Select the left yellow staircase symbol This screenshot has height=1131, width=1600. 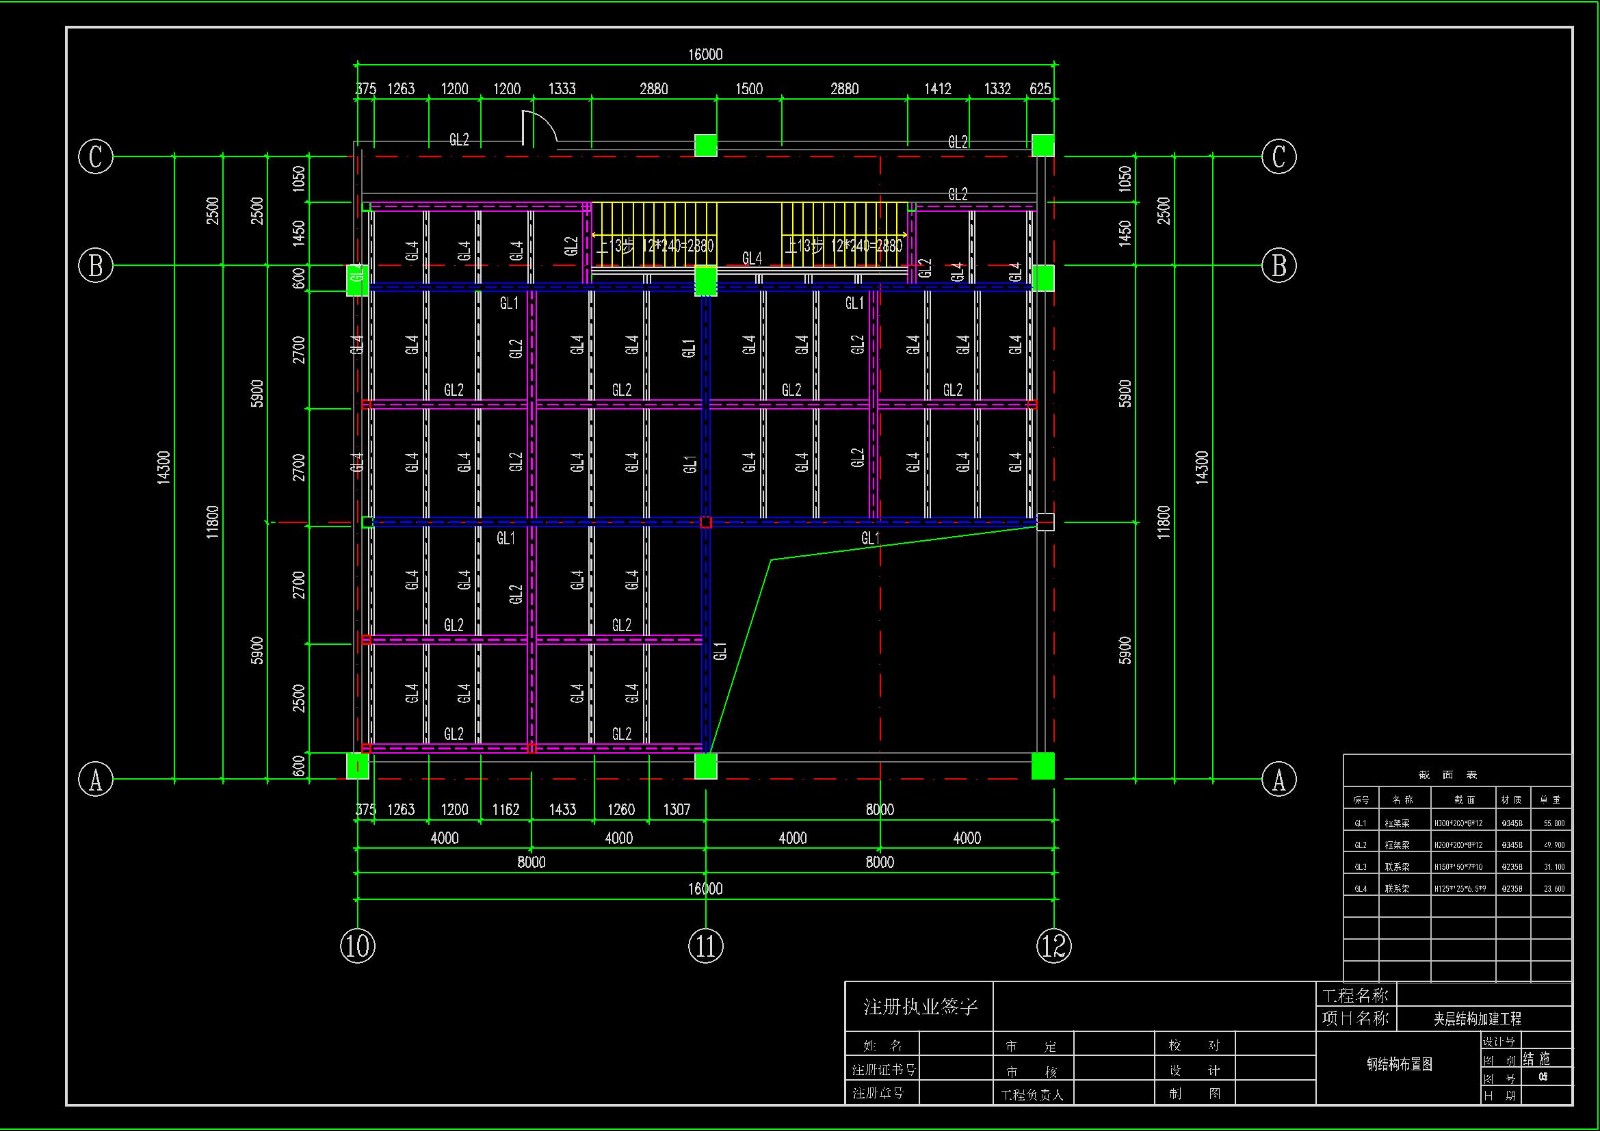point(654,232)
